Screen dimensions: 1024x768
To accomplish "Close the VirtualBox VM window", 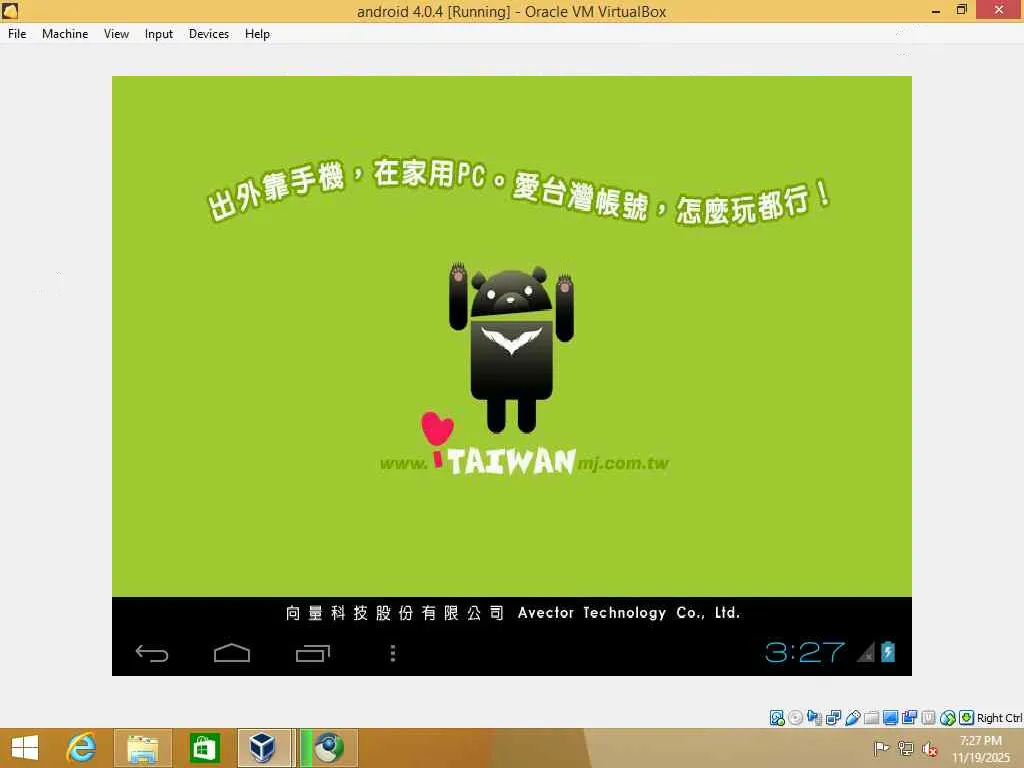I will tap(999, 10).
